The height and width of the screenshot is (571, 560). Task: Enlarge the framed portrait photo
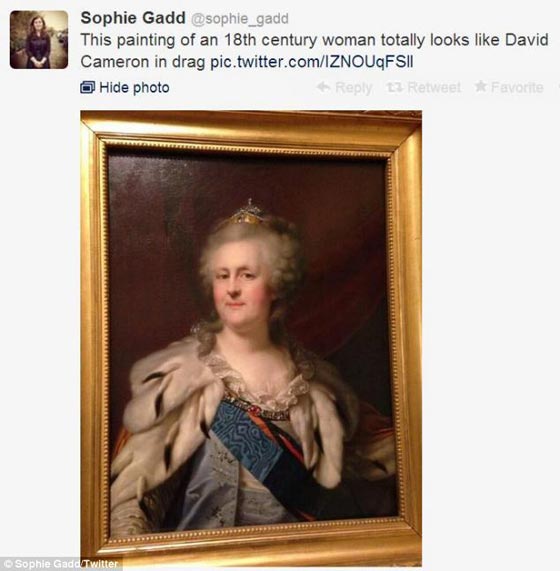click(x=251, y=339)
